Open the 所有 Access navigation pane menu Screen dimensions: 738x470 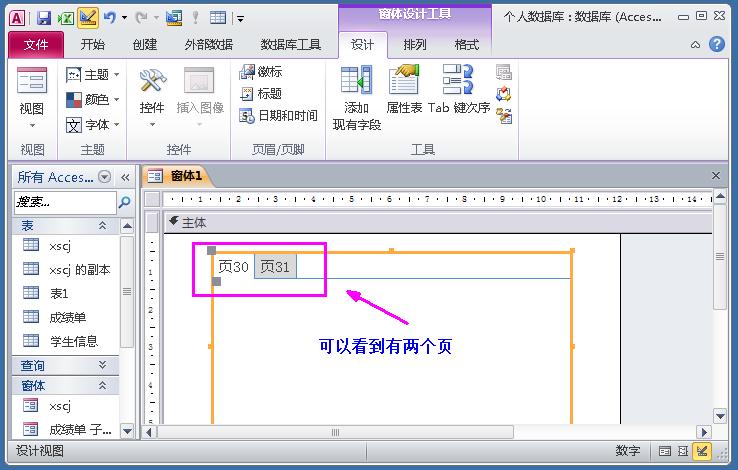coord(104,177)
